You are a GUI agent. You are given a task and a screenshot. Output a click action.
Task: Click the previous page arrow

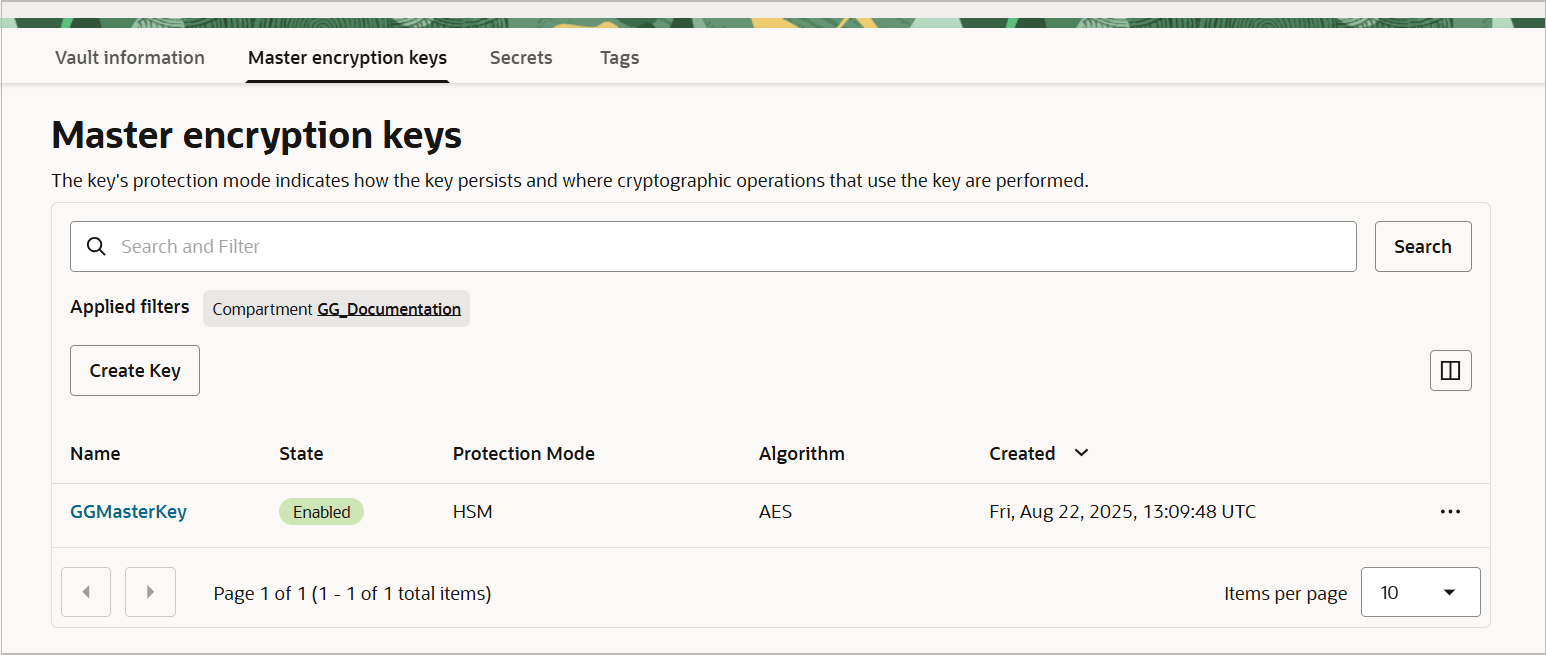(x=86, y=592)
